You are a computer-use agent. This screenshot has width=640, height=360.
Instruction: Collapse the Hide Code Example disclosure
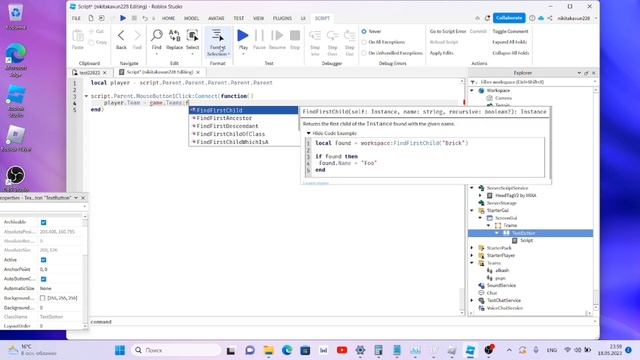(309, 133)
